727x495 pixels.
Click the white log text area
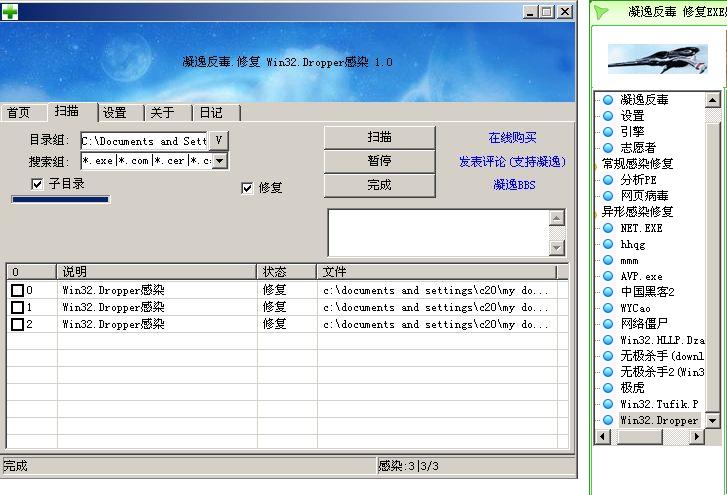pos(439,233)
